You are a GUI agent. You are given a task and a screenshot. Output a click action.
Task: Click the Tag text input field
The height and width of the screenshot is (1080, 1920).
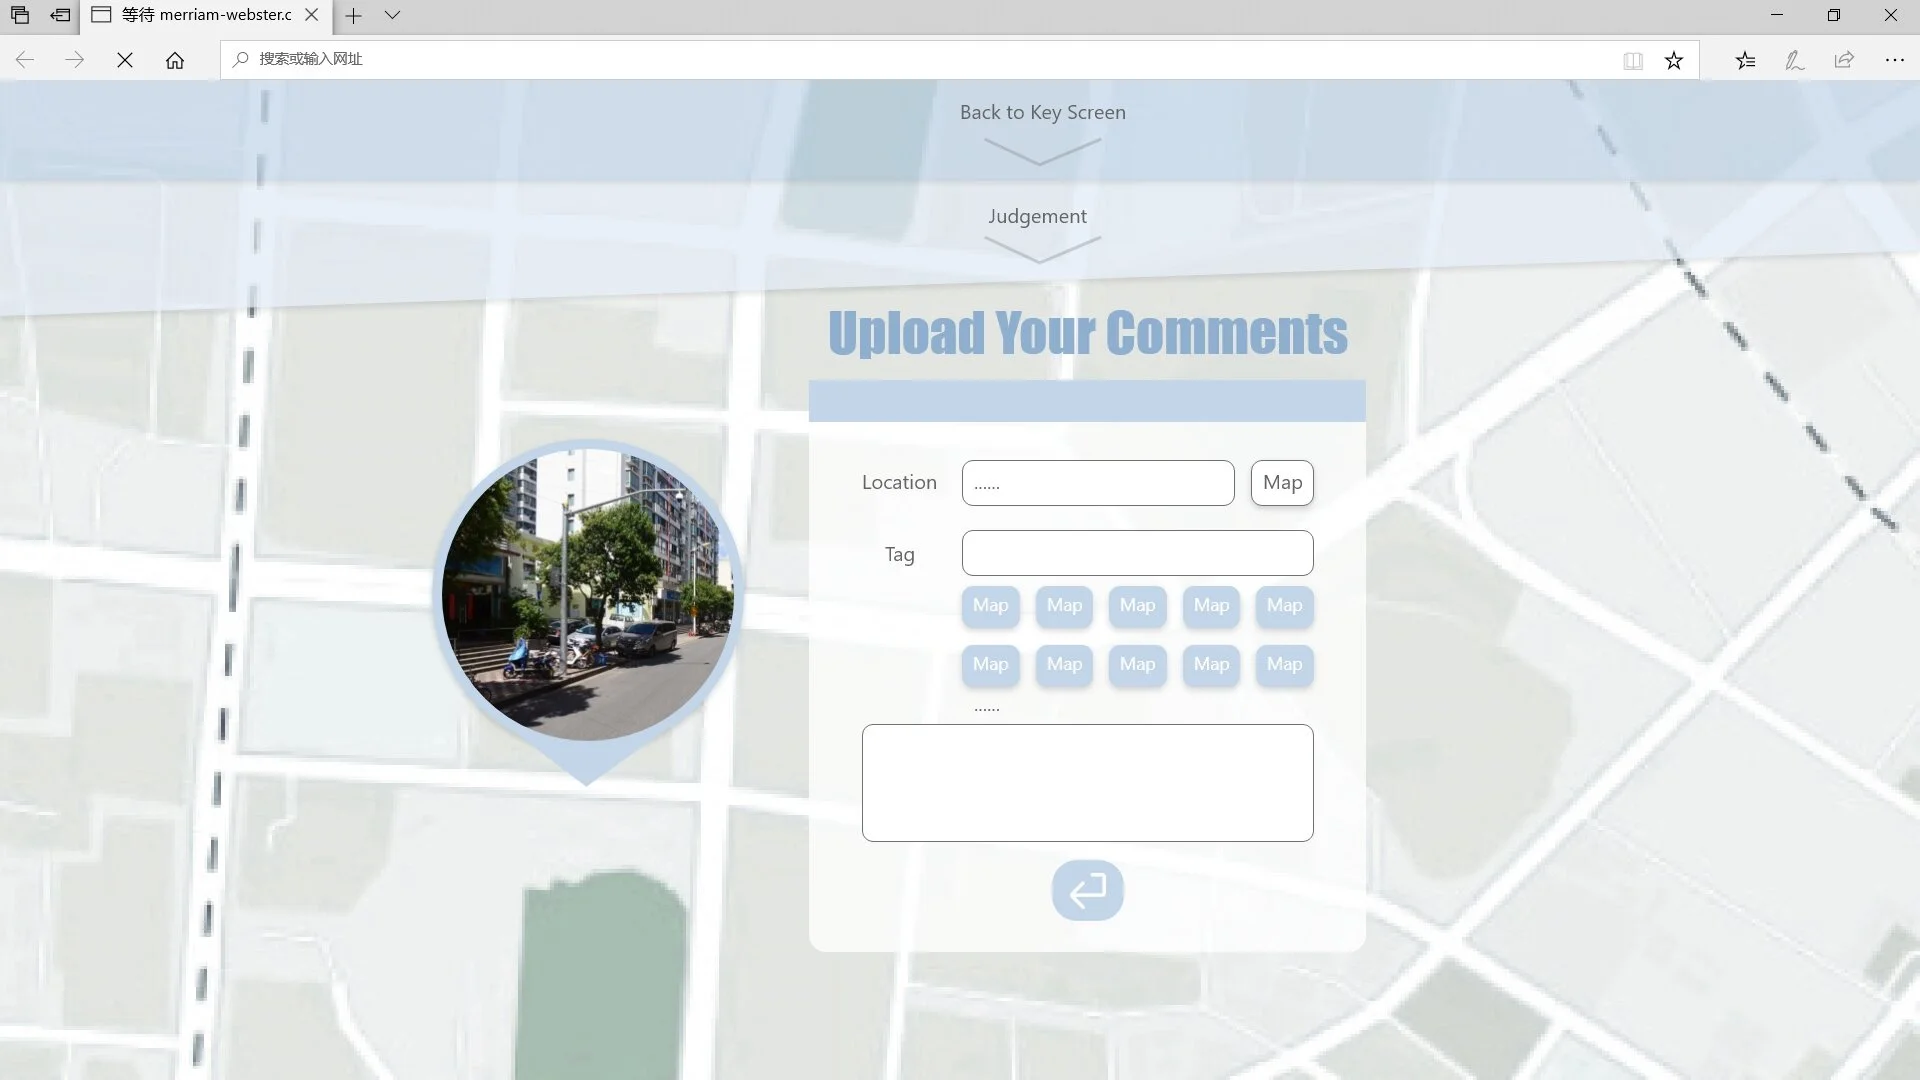(x=1137, y=553)
